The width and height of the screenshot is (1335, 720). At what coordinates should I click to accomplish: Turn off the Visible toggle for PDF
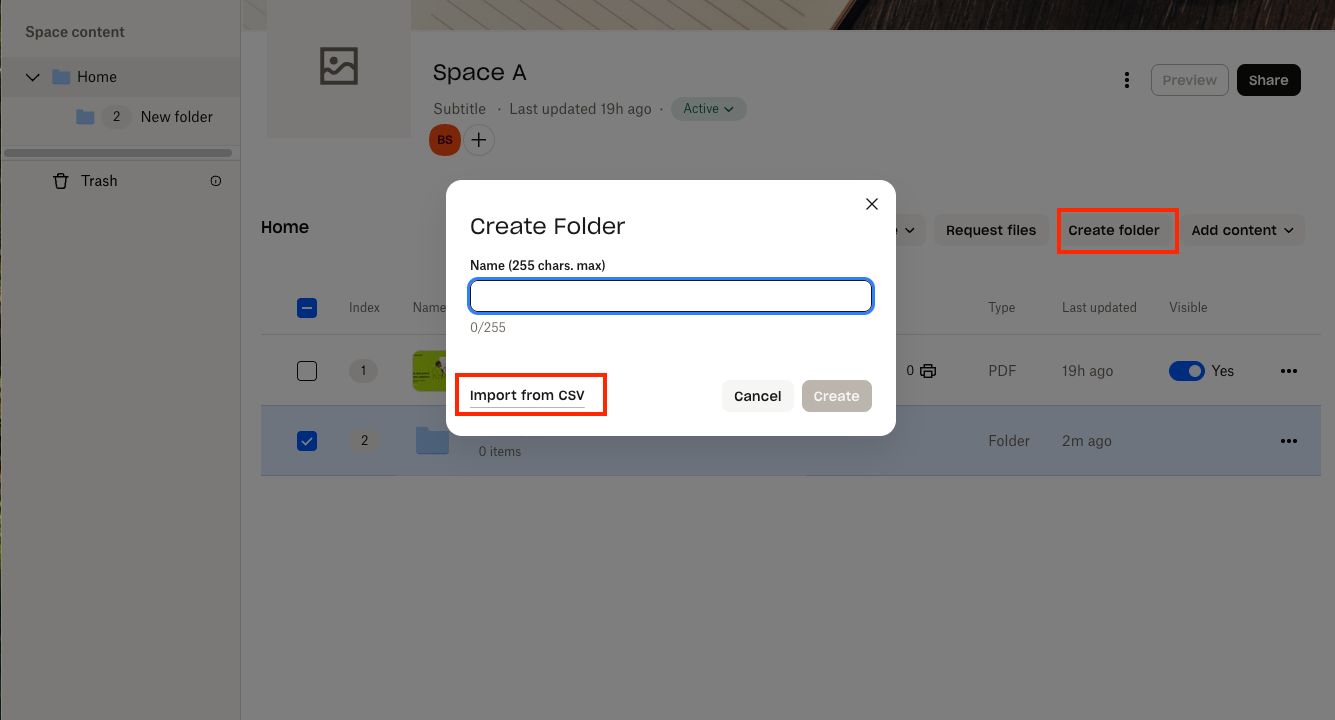pos(1186,371)
